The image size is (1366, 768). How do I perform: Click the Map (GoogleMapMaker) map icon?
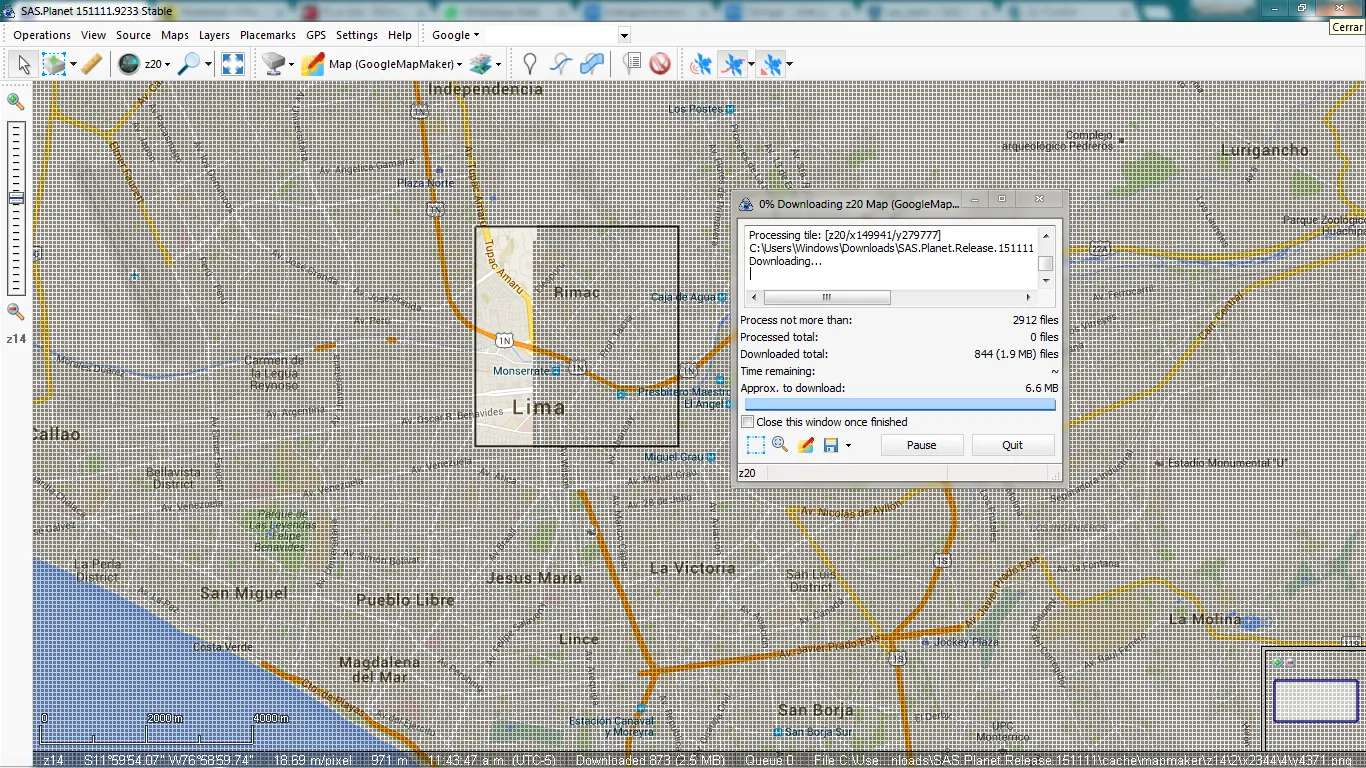point(313,64)
